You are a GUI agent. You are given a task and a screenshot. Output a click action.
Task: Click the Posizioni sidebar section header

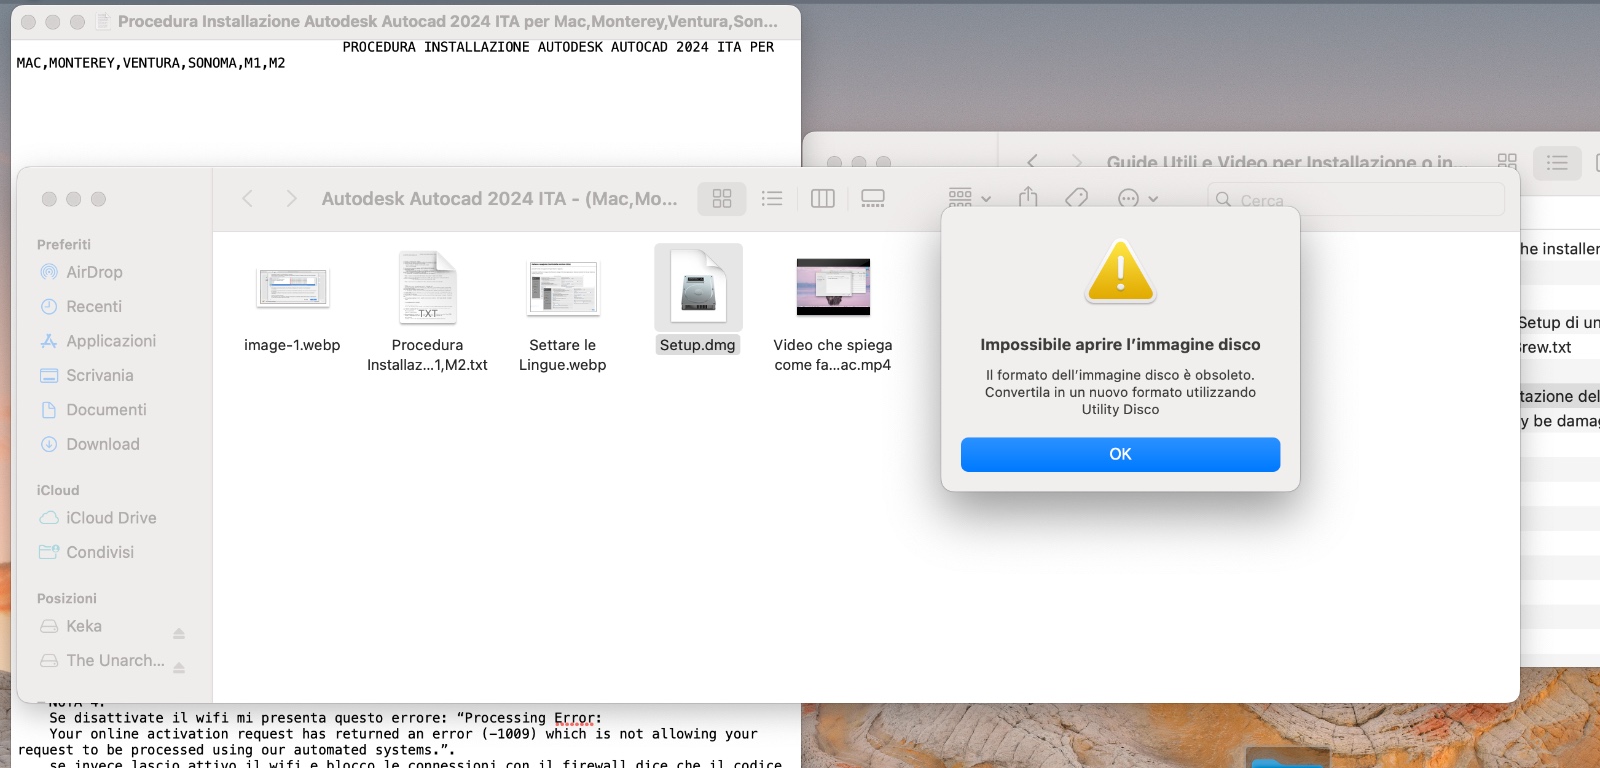tap(67, 598)
